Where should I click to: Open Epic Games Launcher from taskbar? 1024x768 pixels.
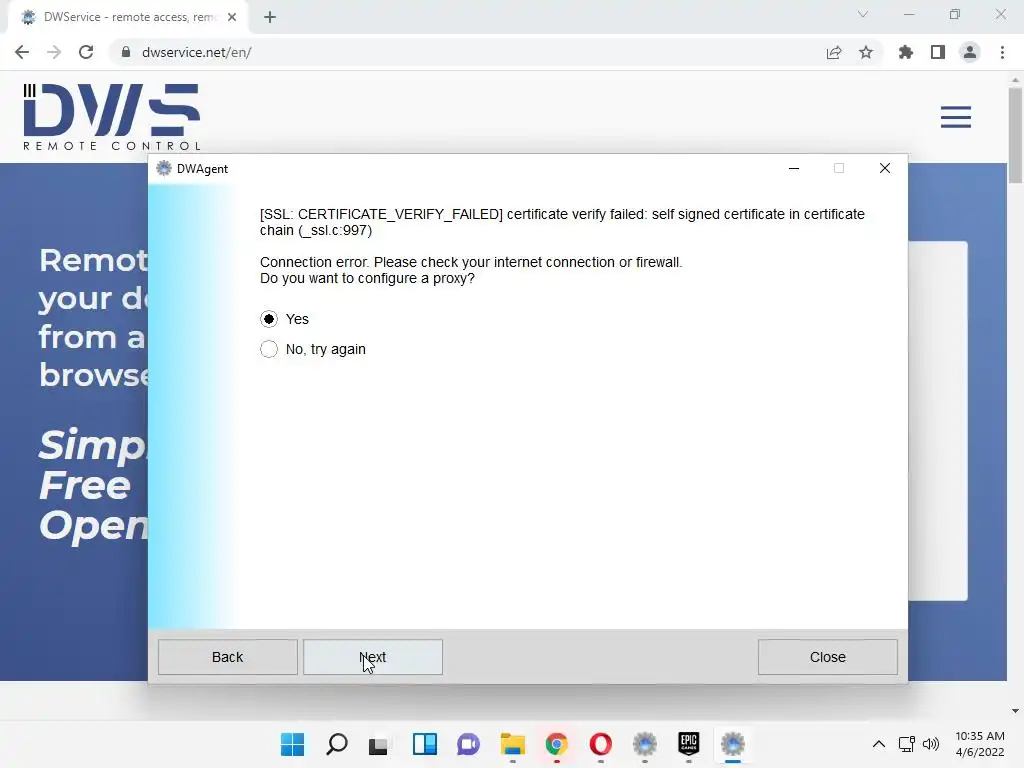pyautogui.click(x=689, y=744)
